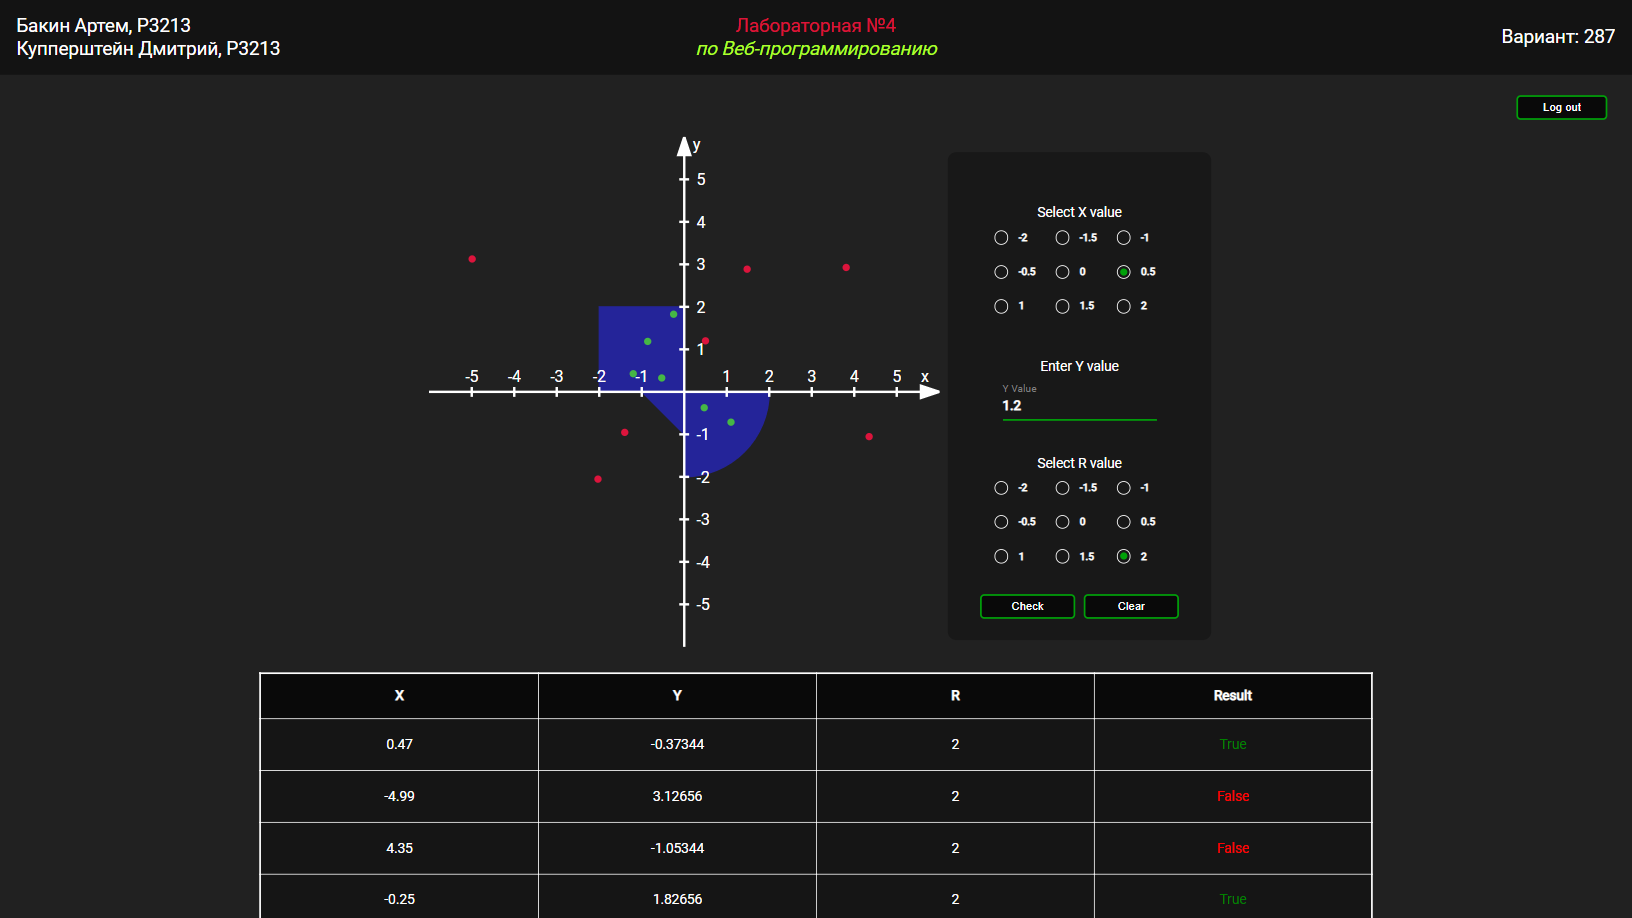1632x918 pixels.
Task: Click the Clear button
Action: [x=1131, y=606]
